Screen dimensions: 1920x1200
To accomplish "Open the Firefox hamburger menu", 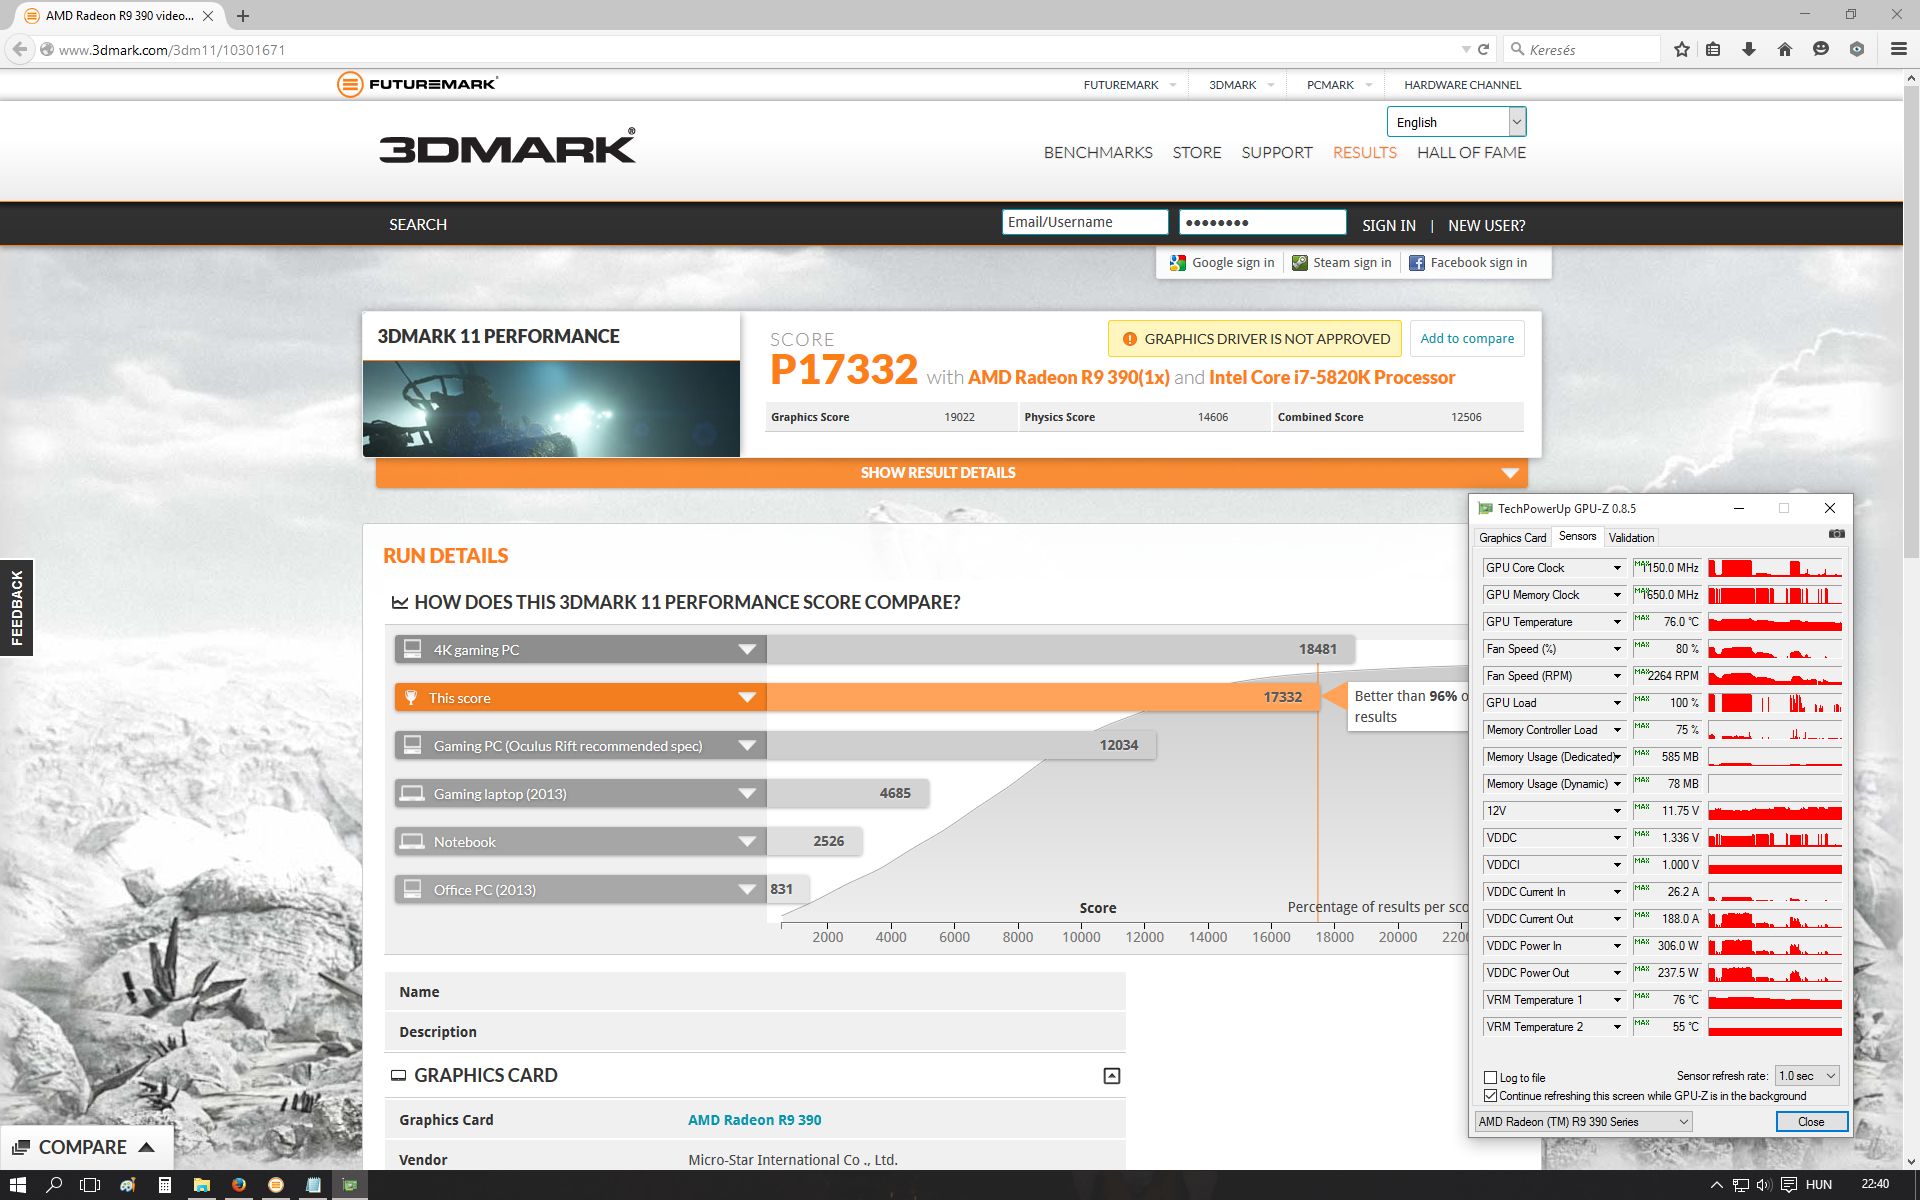I will pyautogui.click(x=1898, y=49).
